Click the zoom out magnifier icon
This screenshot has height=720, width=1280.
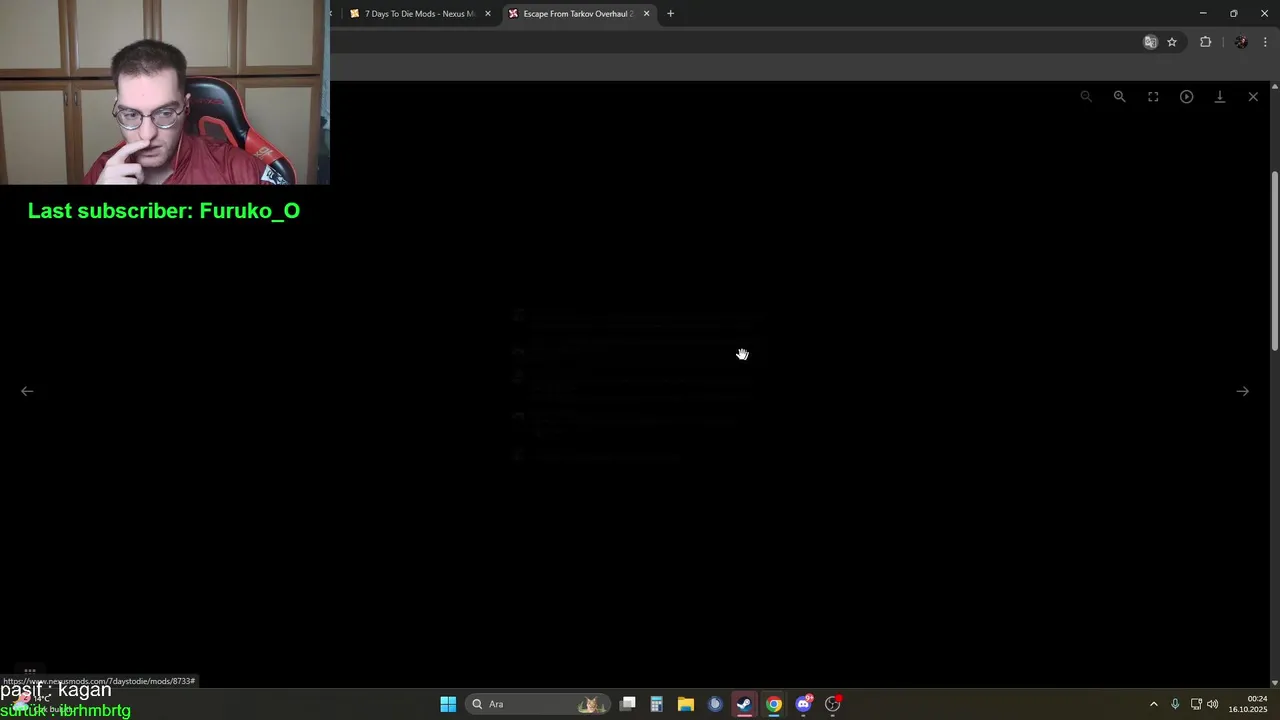click(1086, 97)
